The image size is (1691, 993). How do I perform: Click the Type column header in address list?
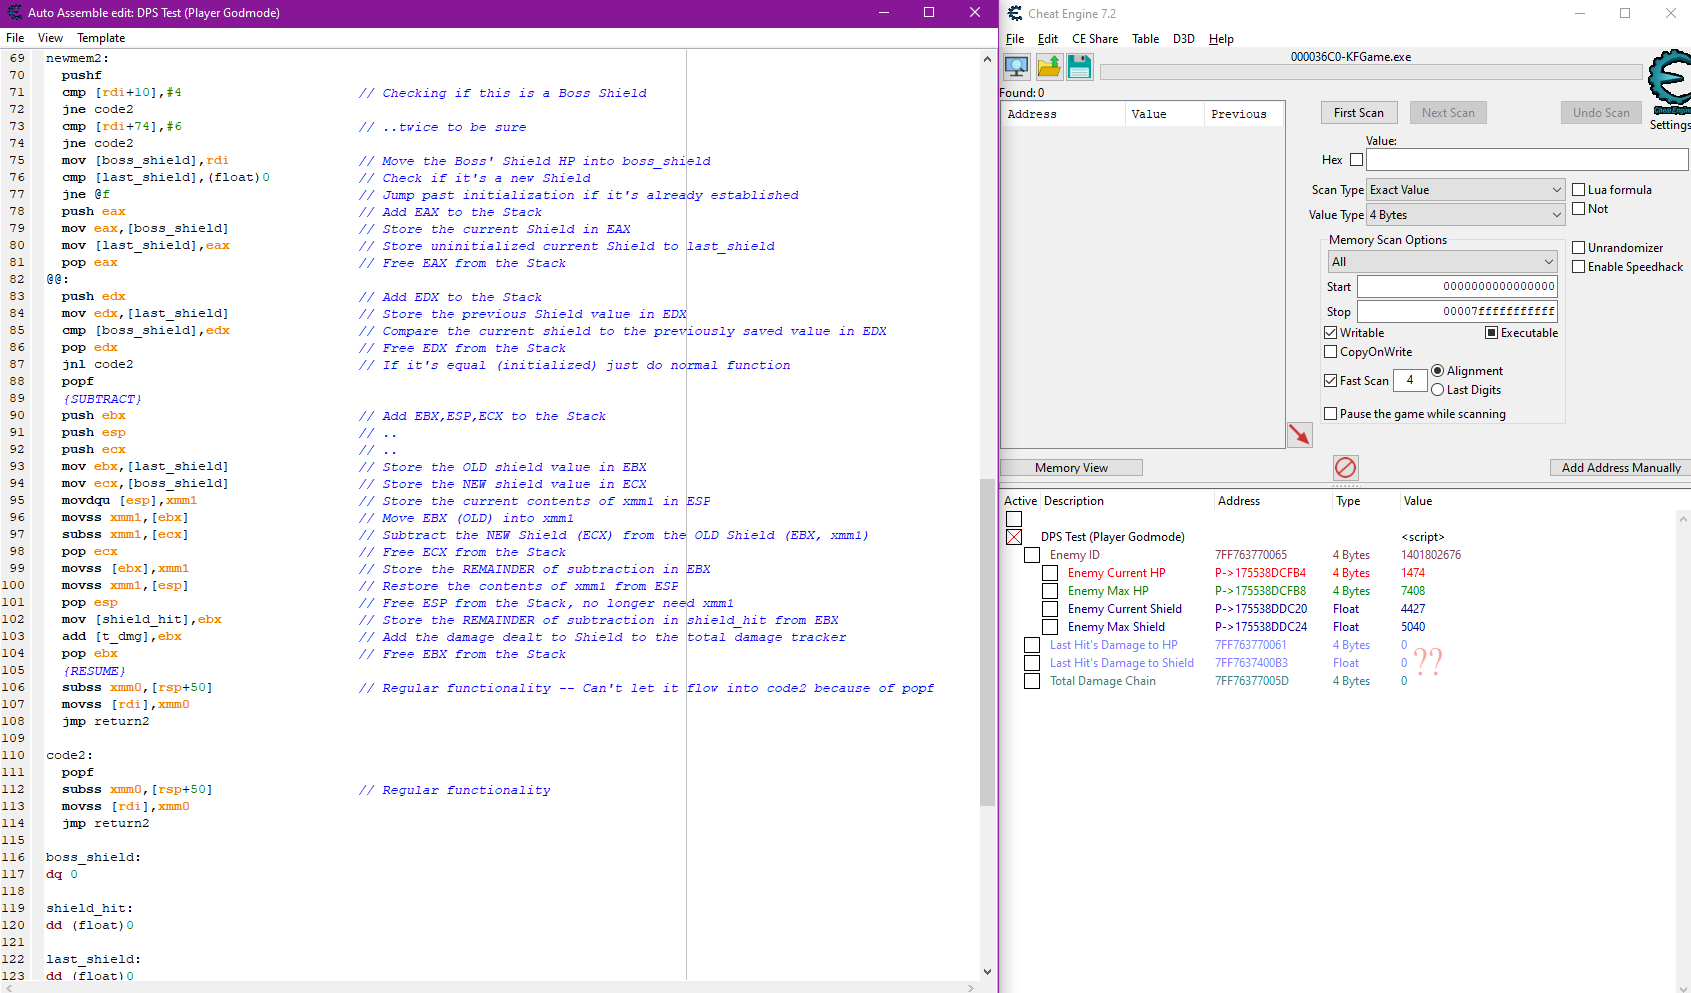1347,501
